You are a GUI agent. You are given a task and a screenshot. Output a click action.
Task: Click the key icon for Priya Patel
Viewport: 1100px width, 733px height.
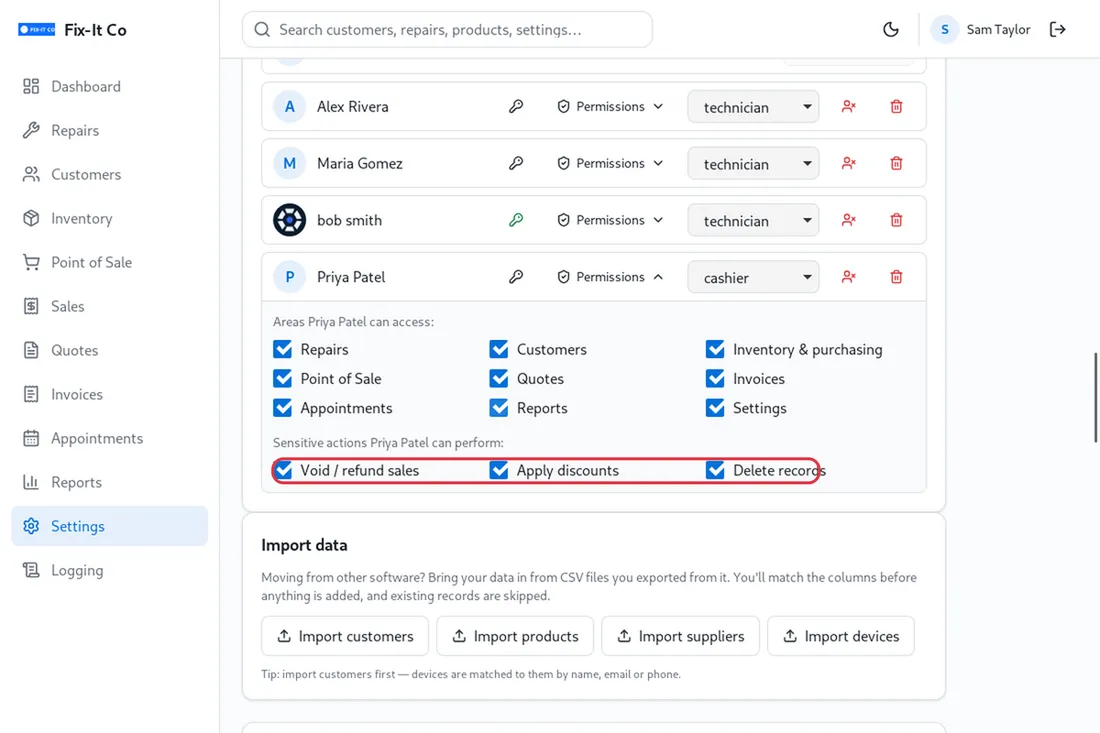click(516, 277)
